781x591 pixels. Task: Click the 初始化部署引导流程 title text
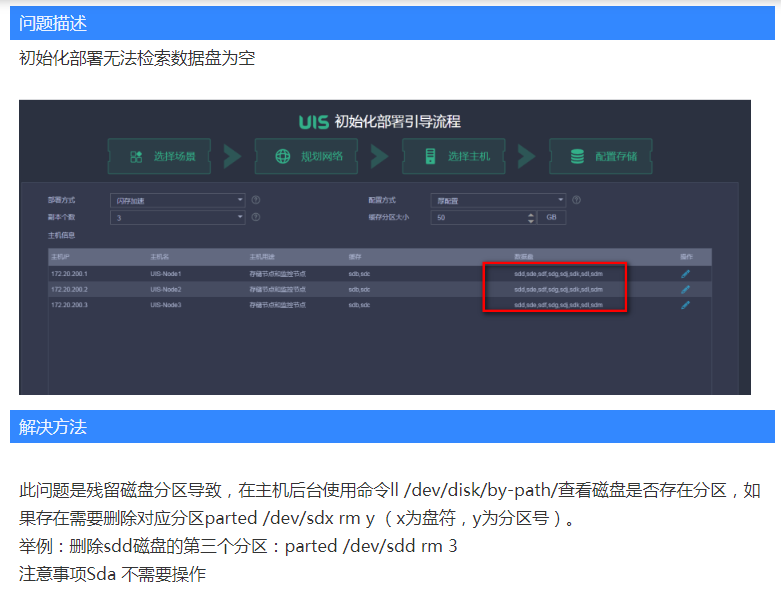[x=397, y=121]
